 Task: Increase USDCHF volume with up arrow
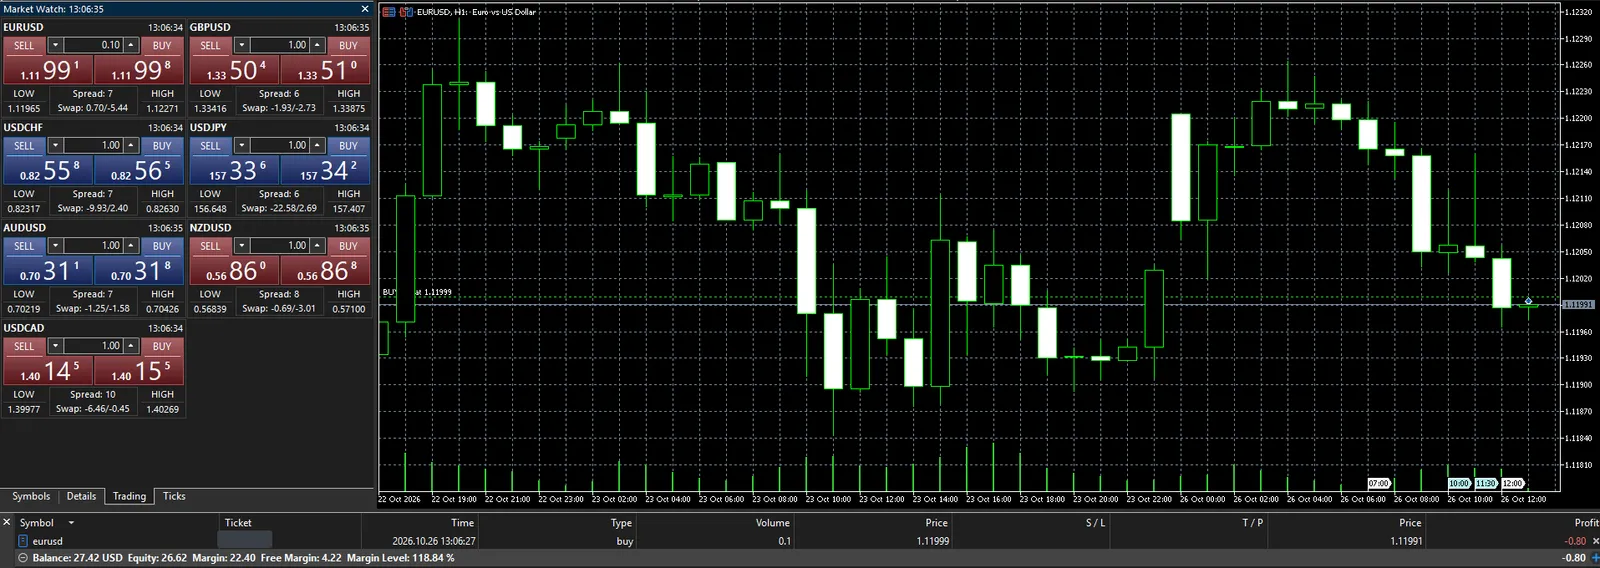[131, 146]
